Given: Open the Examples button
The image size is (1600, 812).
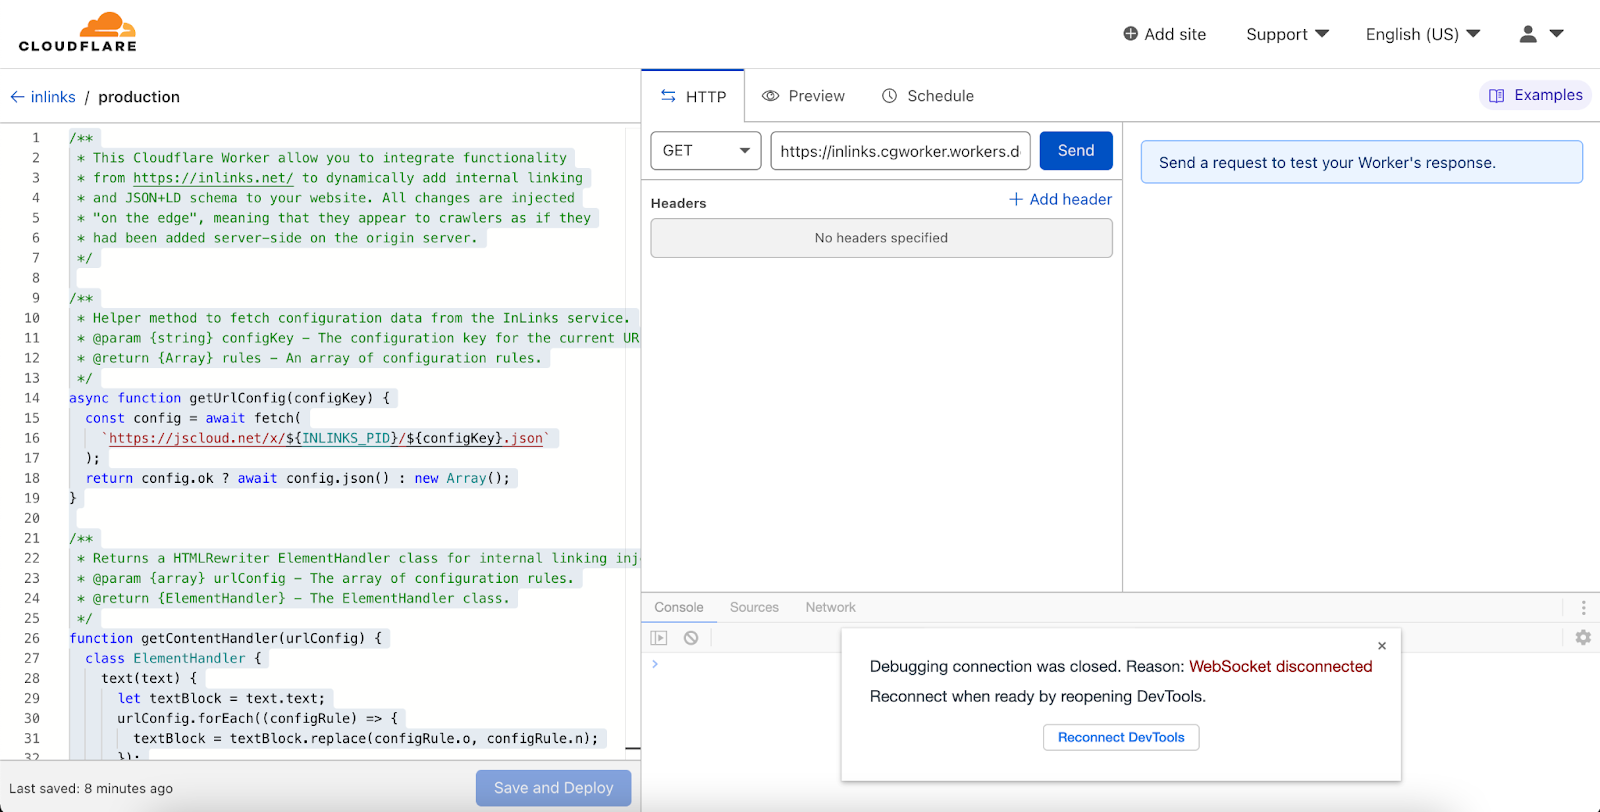Looking at the screenshot, I should click(1535, 95).
